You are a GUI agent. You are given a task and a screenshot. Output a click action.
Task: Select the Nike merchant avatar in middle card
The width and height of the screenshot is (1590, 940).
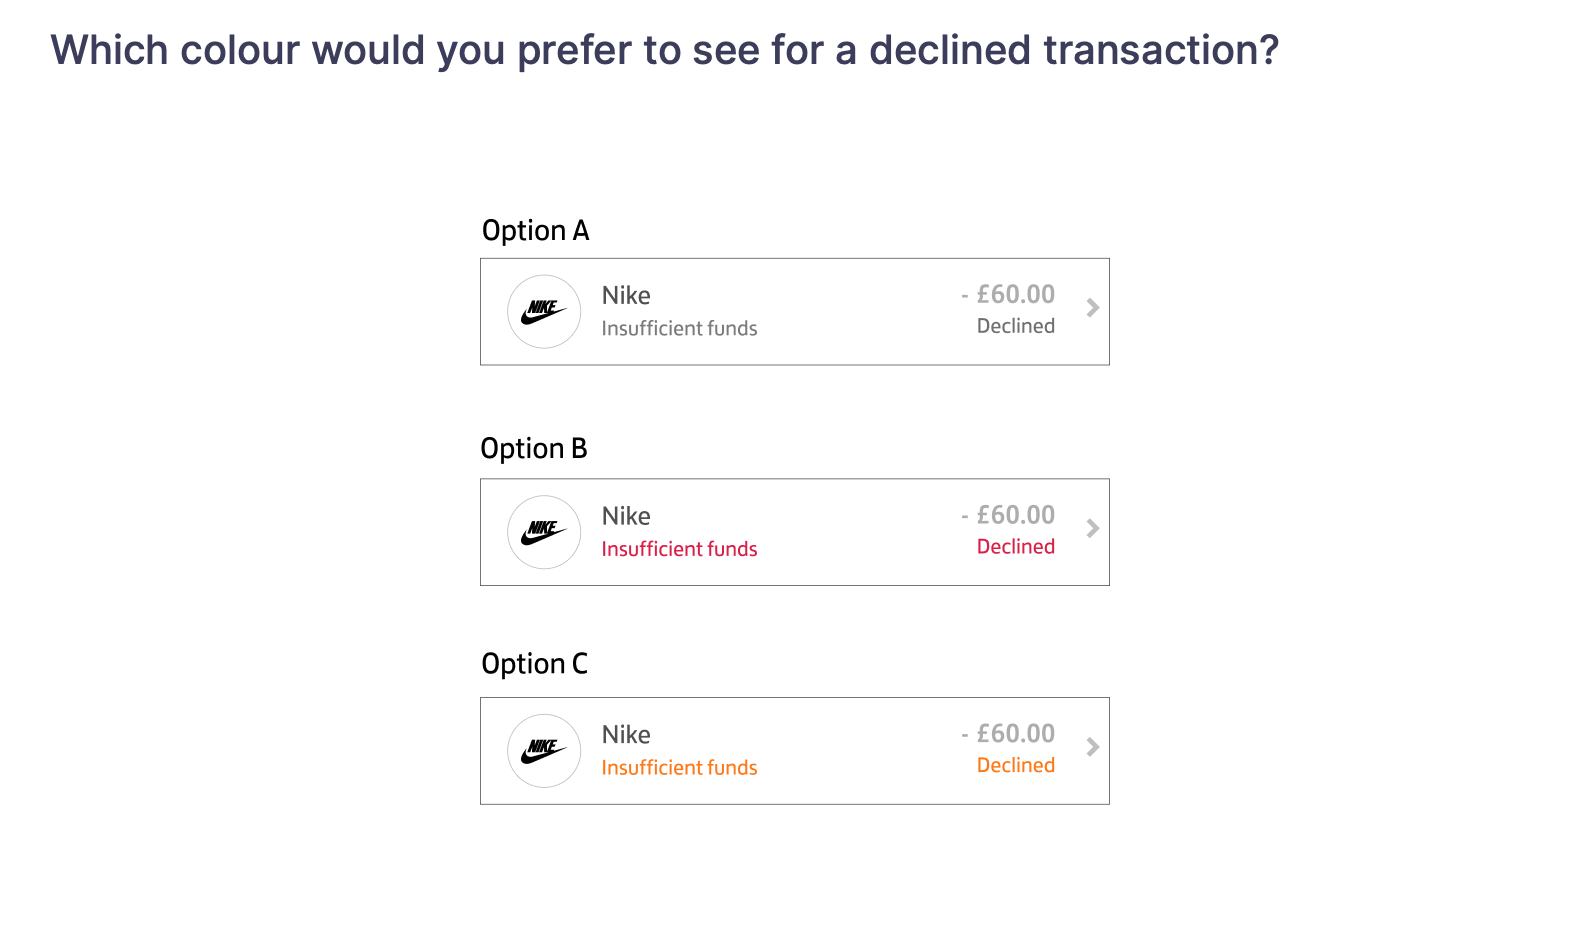(x=544, y=532)
